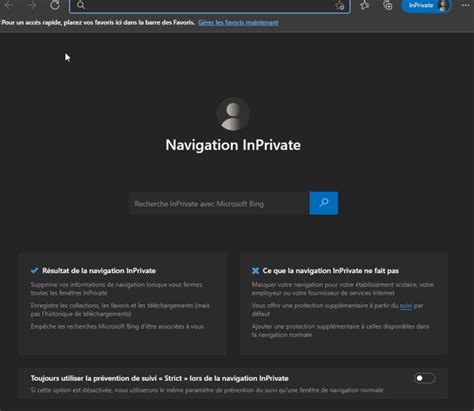Click 'Résultat de la navigation InPrivate' heading
The image size is (474, 411).
pyautogui.click(x=99, y=271)
